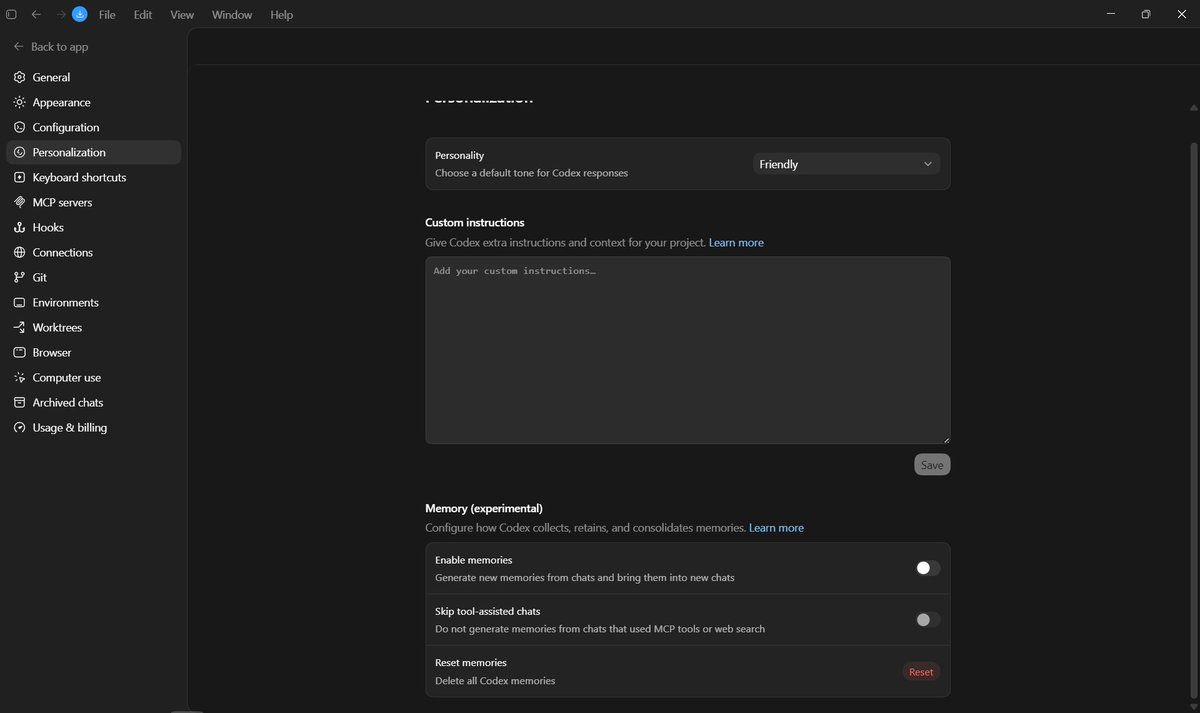The height and width of the screenshot is (713, 1200).
Task: Click the Environments monitor icon
Action: pyautogui.click(x=19, y=302)
